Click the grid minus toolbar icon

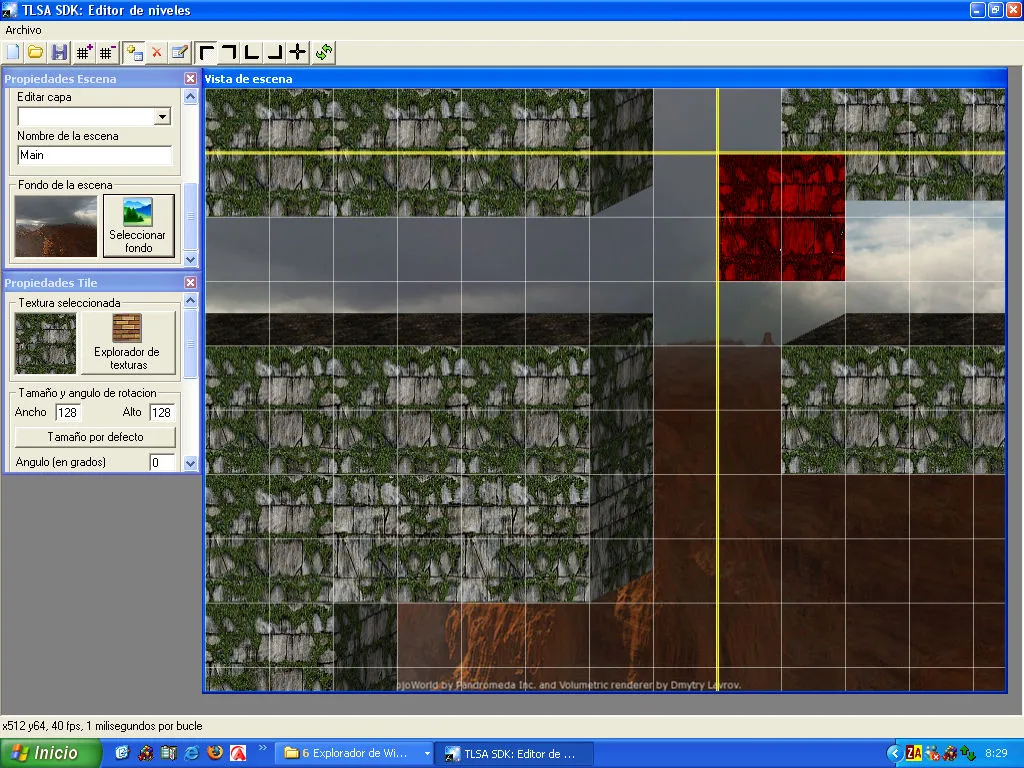[108, 52]
